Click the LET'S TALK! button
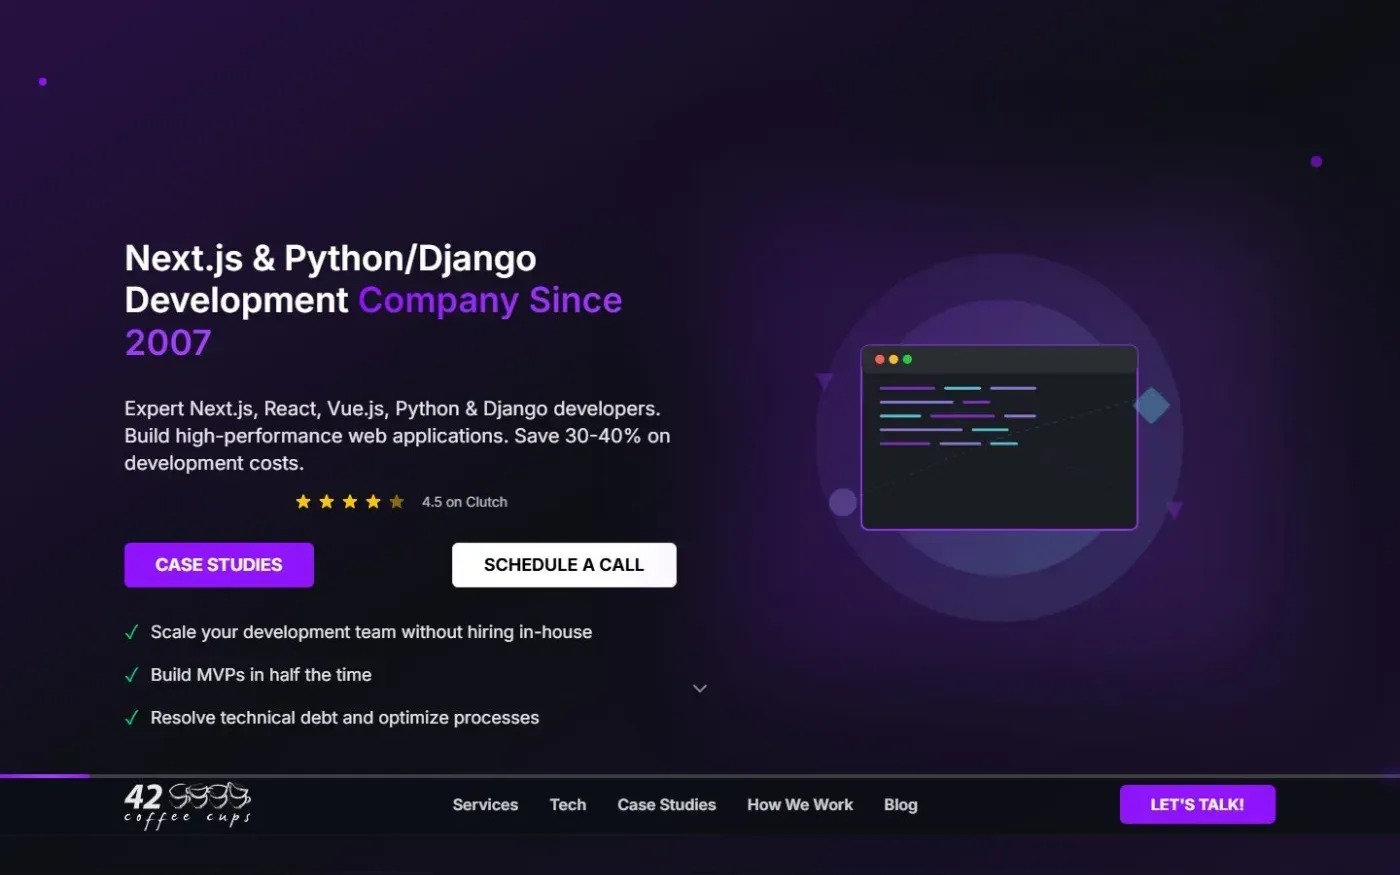Screen dimensions: 1400x875 pos(1197,804)
